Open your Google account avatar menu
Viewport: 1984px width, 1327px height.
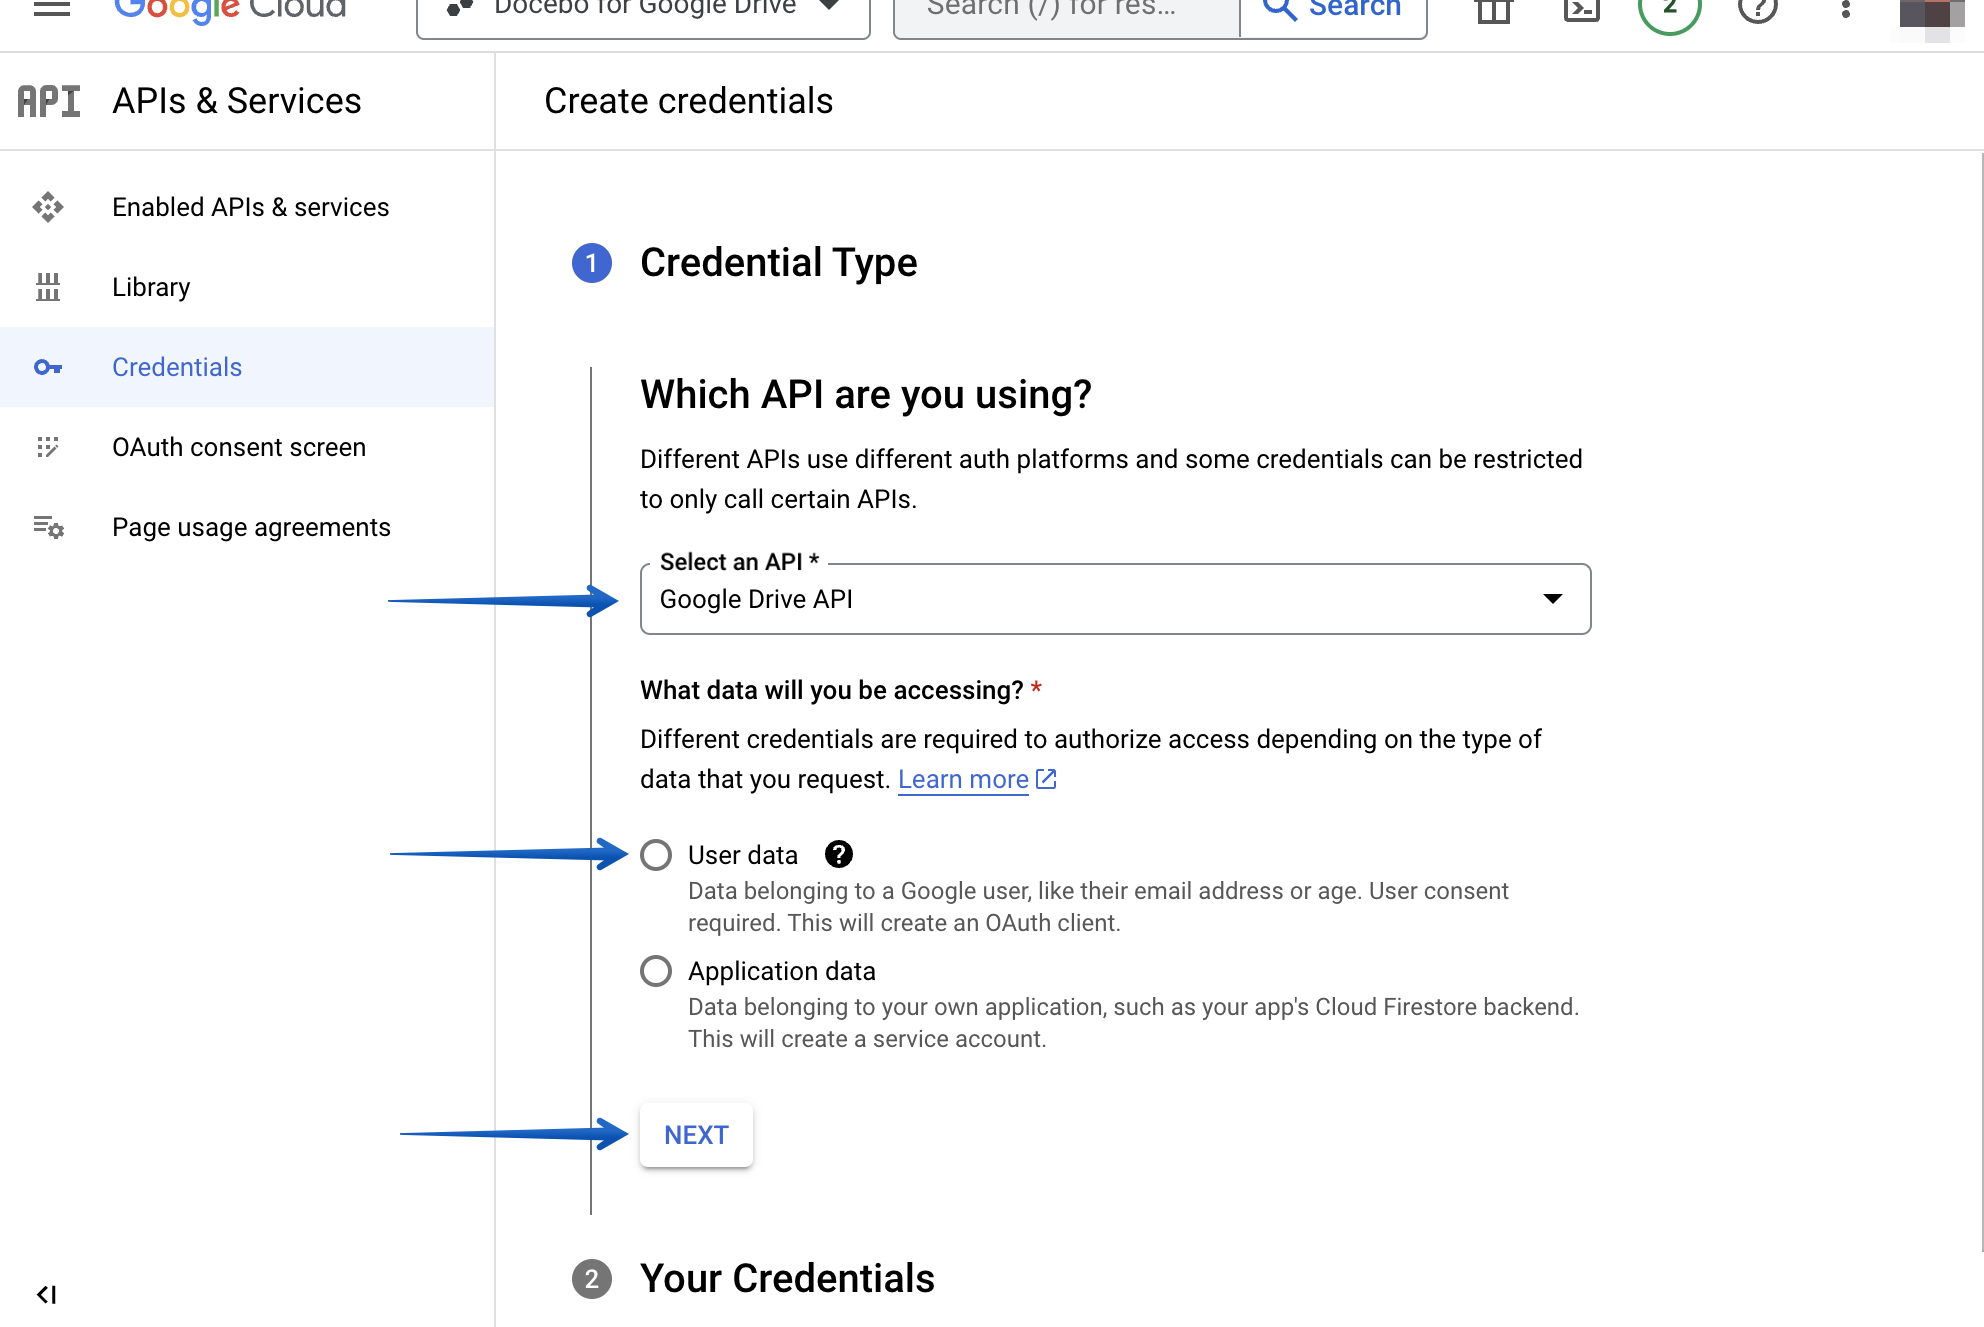1934,12
